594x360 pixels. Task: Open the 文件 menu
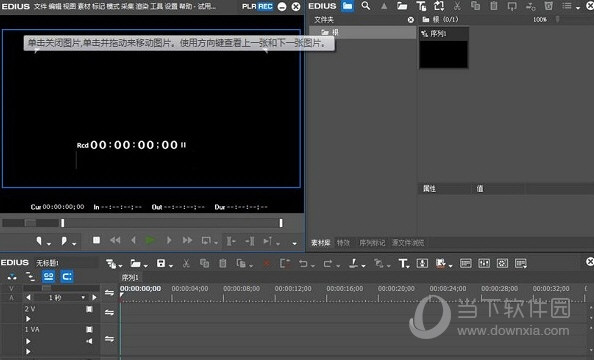click(40, 6)
